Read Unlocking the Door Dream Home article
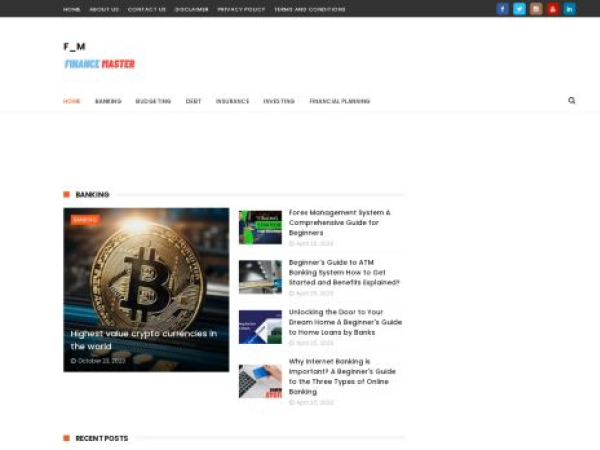The width and height of the screenshot is (600, 450). click(x=345, y=322)
